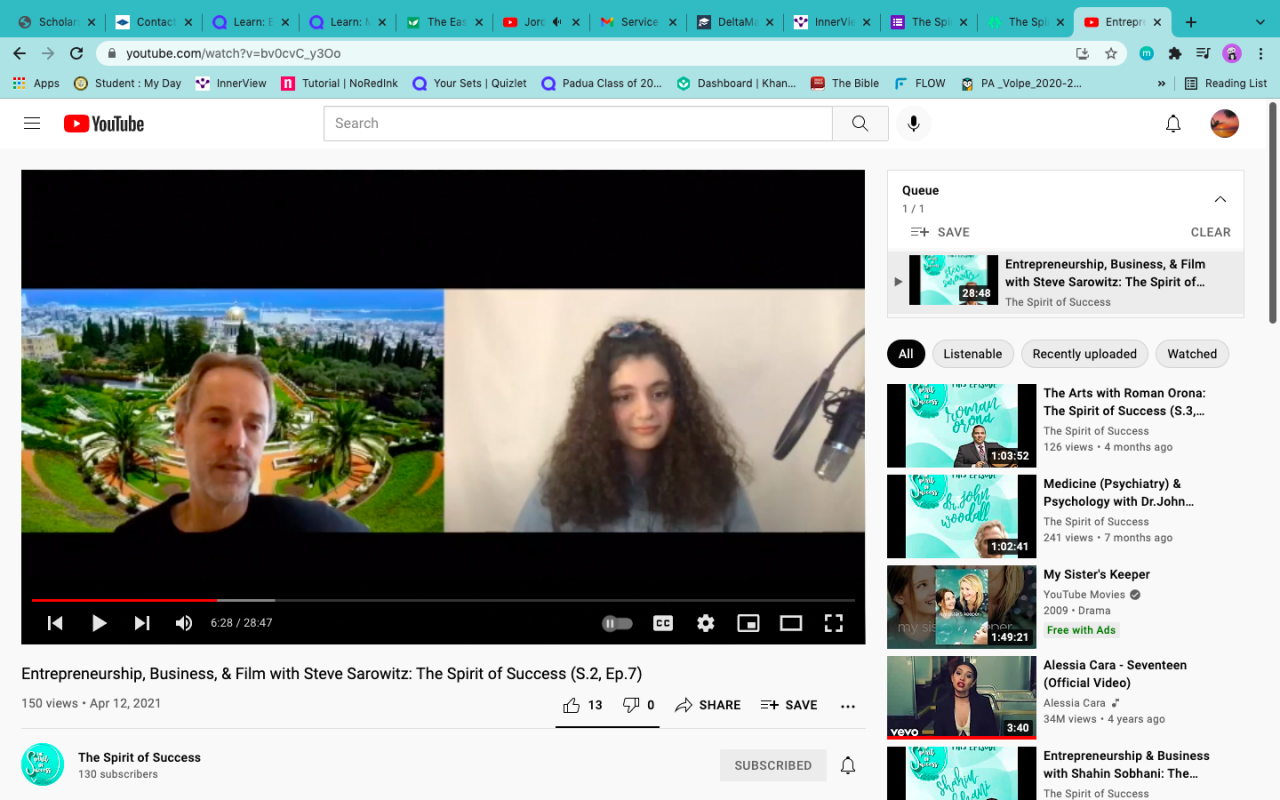
Task: Click the search magnifier button
Action: (x=860, y=123)
